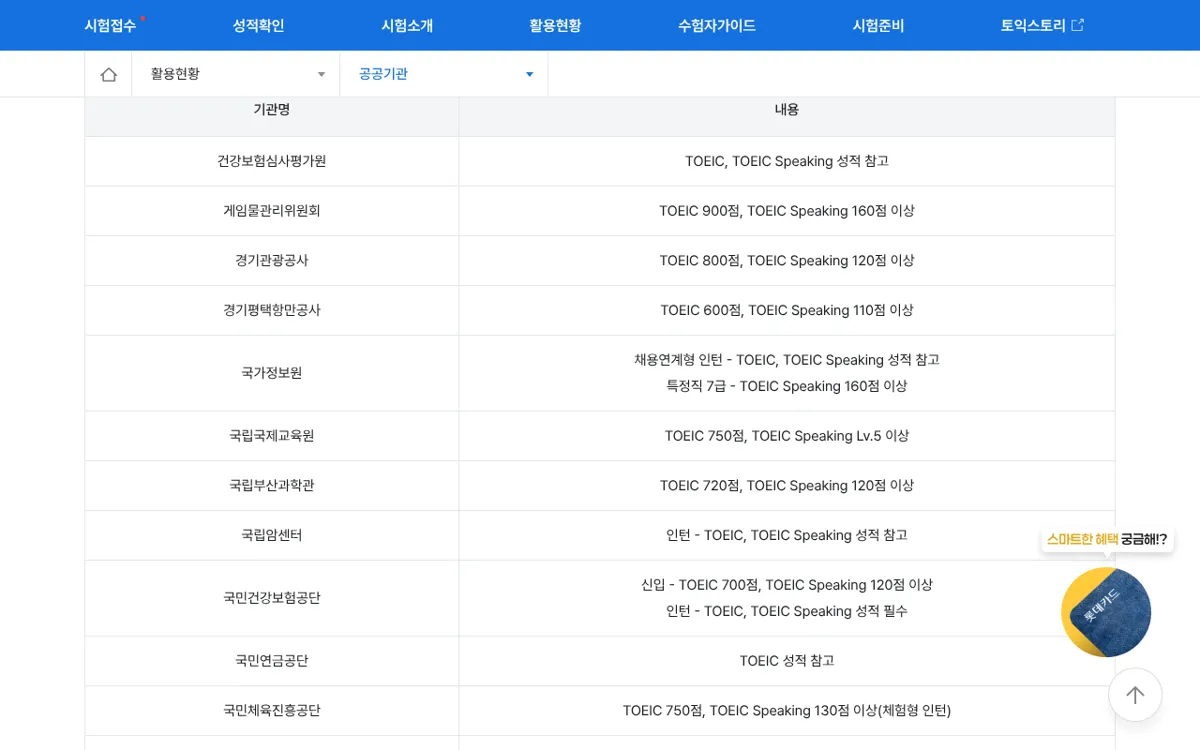
Task: Open the 토익스토리 link
Action: coord(1033,25)
